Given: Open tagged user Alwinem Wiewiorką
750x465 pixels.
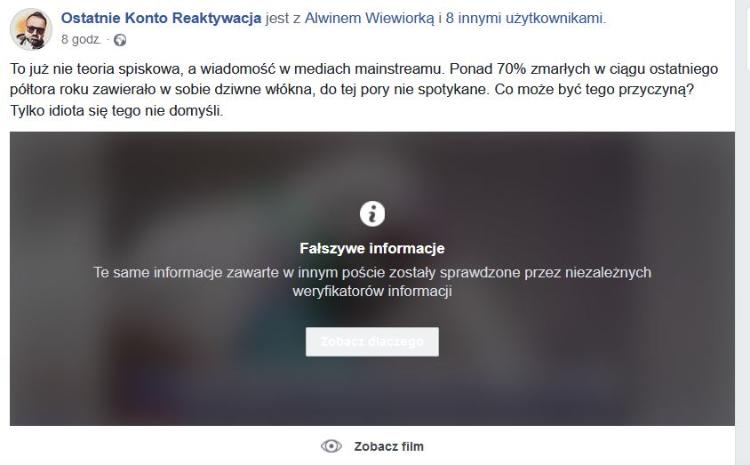Looking at the screenshot, I should pyautogui.click(x=369, y=18).
